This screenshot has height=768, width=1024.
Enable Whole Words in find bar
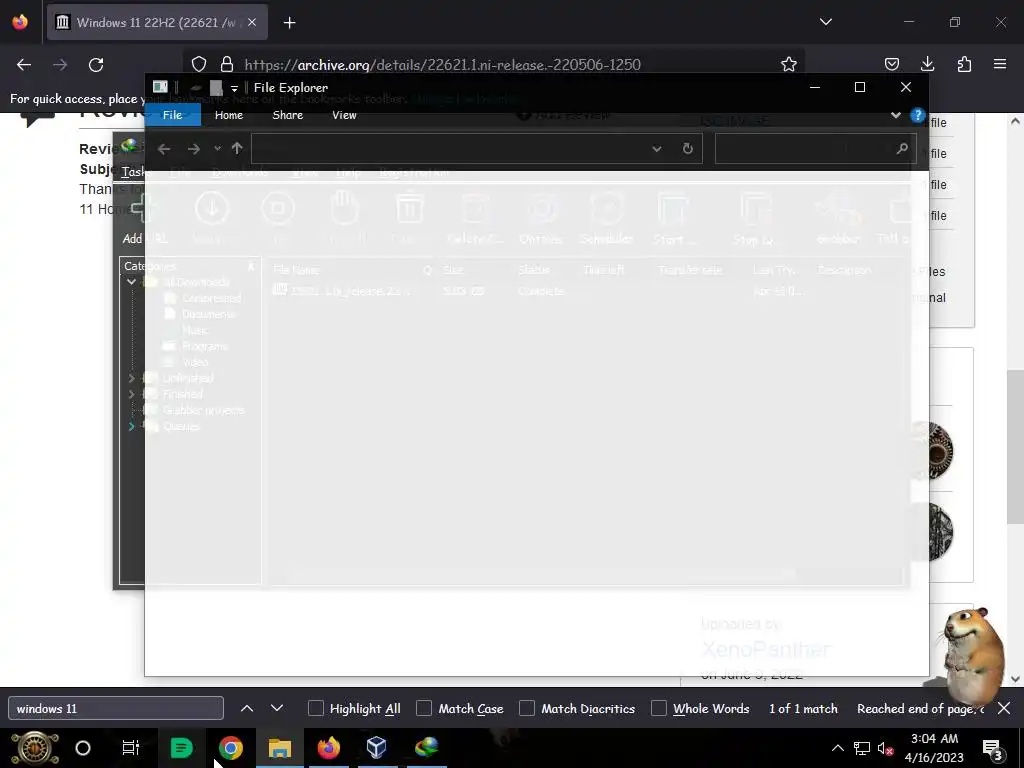point(659,708)
